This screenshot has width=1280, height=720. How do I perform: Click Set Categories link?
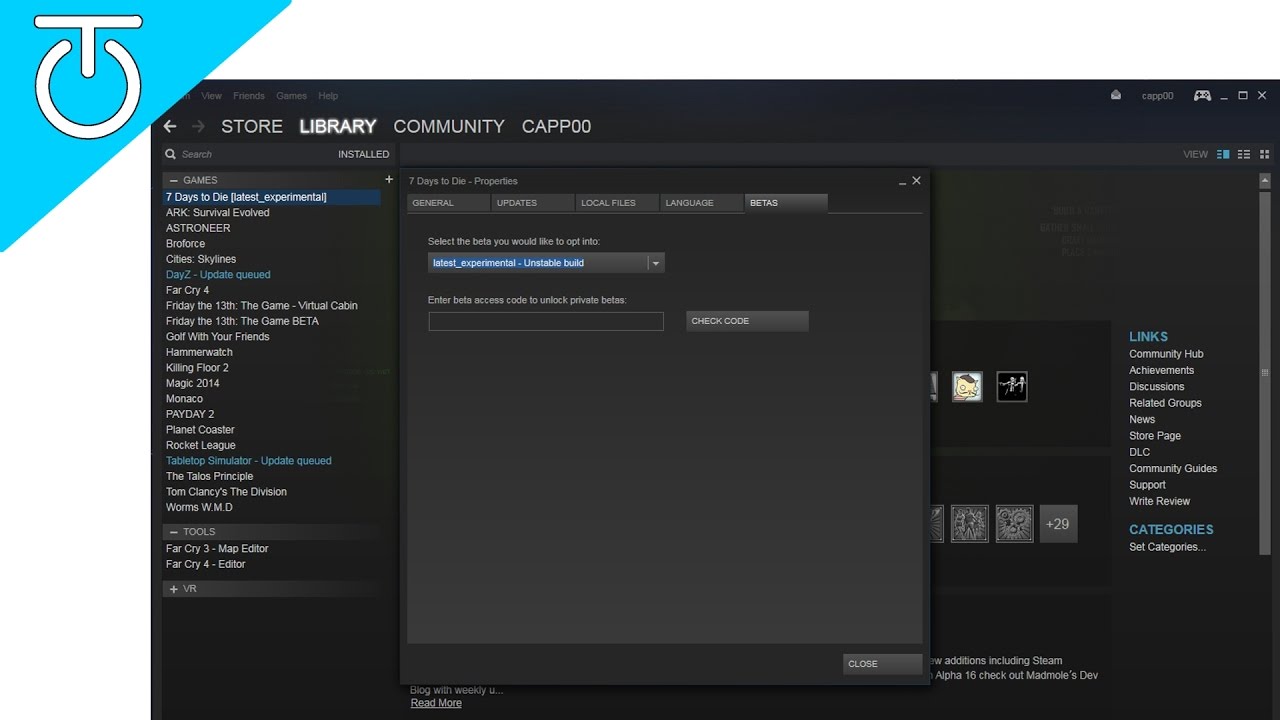(1167, 547)
